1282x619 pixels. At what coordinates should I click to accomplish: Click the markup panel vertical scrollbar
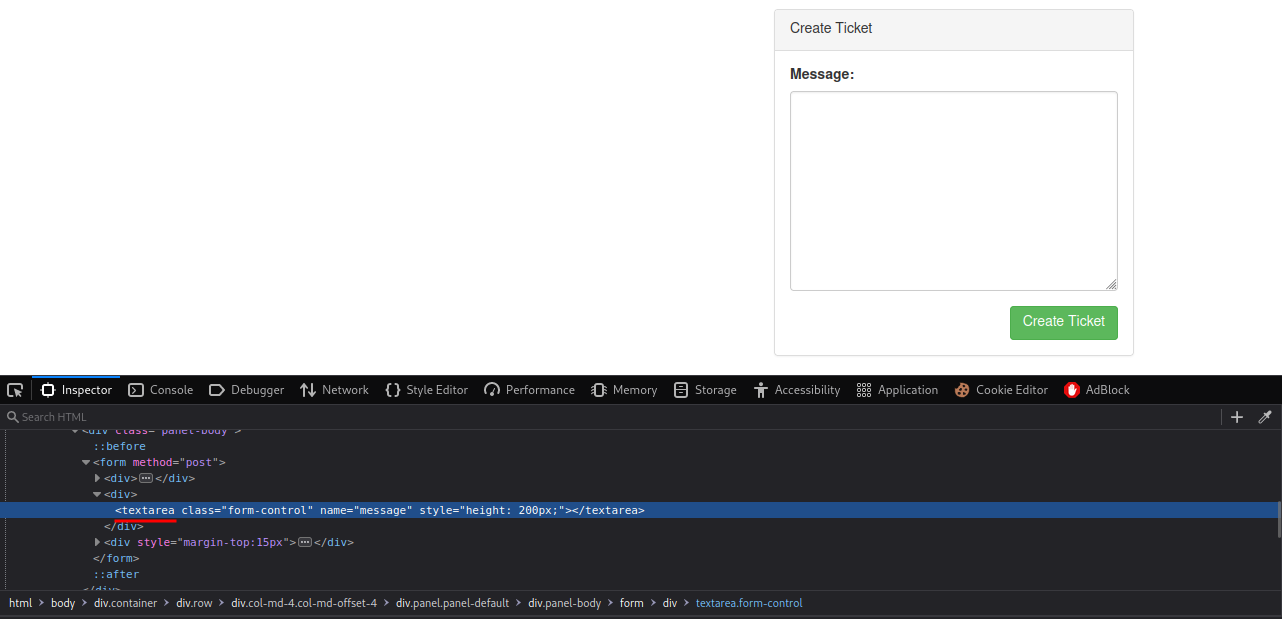coord(1279,520)
